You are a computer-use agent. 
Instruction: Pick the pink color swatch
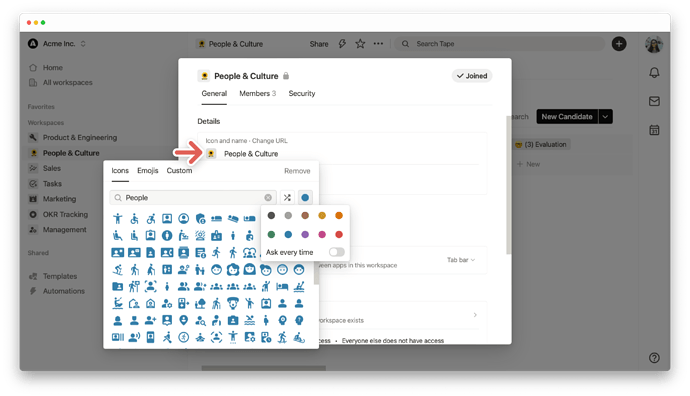coord(322,235)
